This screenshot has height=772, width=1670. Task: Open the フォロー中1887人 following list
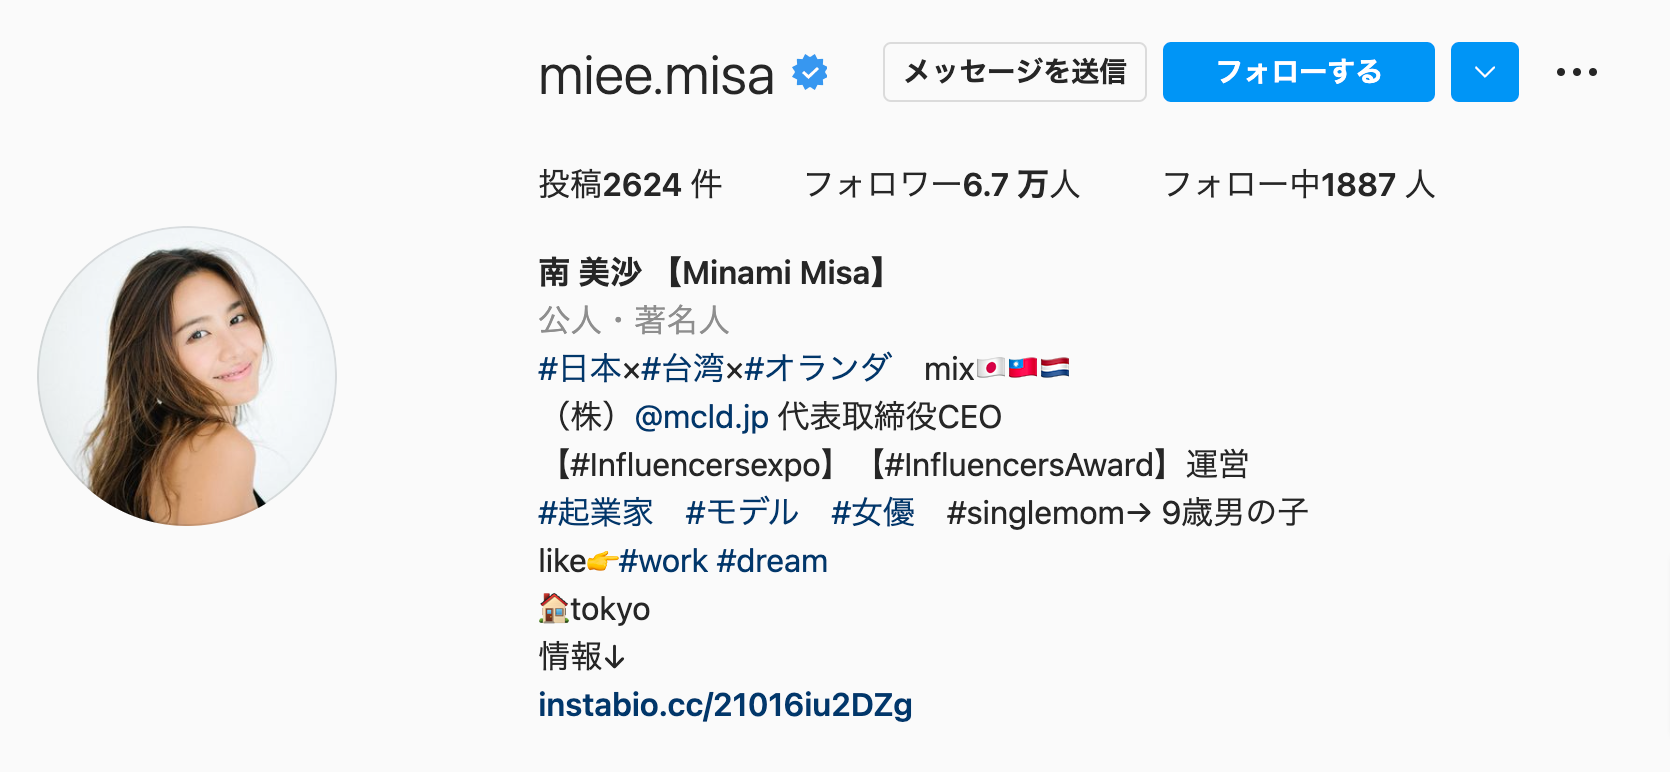[1298, 185]
